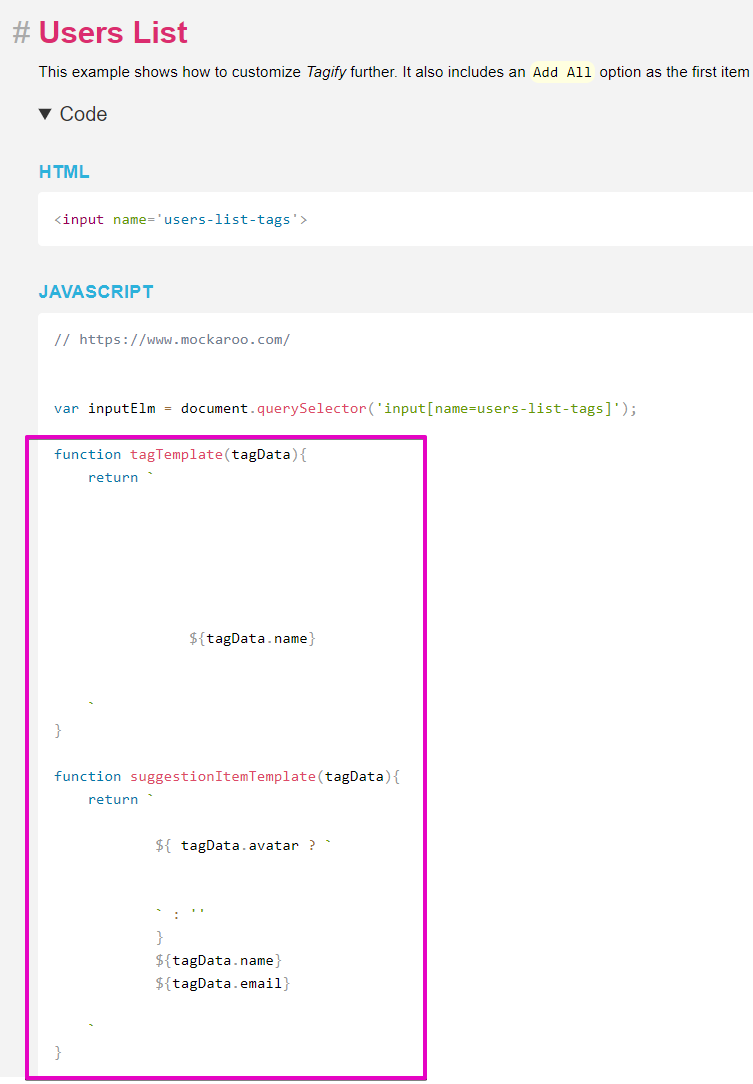The width and height of the screenshot is (753, 1084).
Task: Click the # anchor before Users List
Action: coord(21,32)
